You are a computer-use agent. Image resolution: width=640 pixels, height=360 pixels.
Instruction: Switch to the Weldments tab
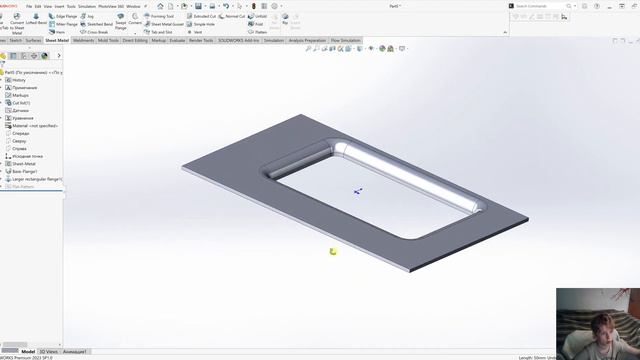84,40
